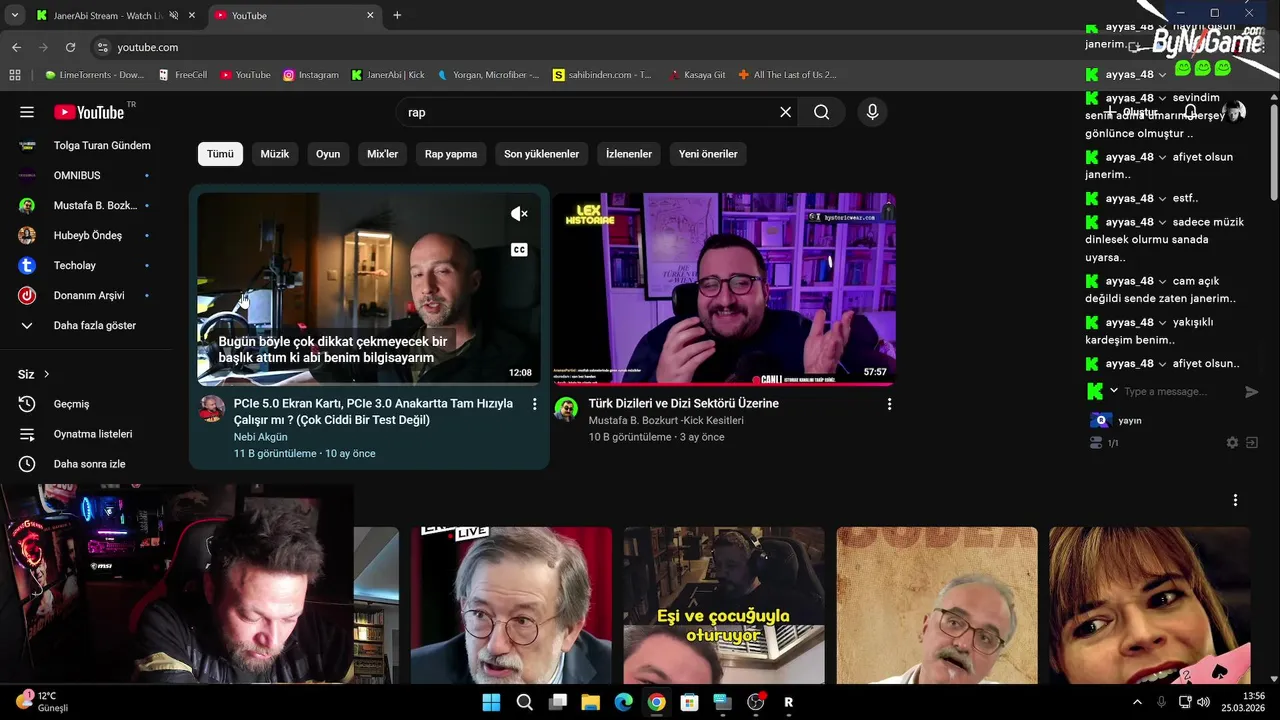Viewport: 1280px width, 720px height.
Task: Start voice search with the microphone icon
Action: (872, 112)
